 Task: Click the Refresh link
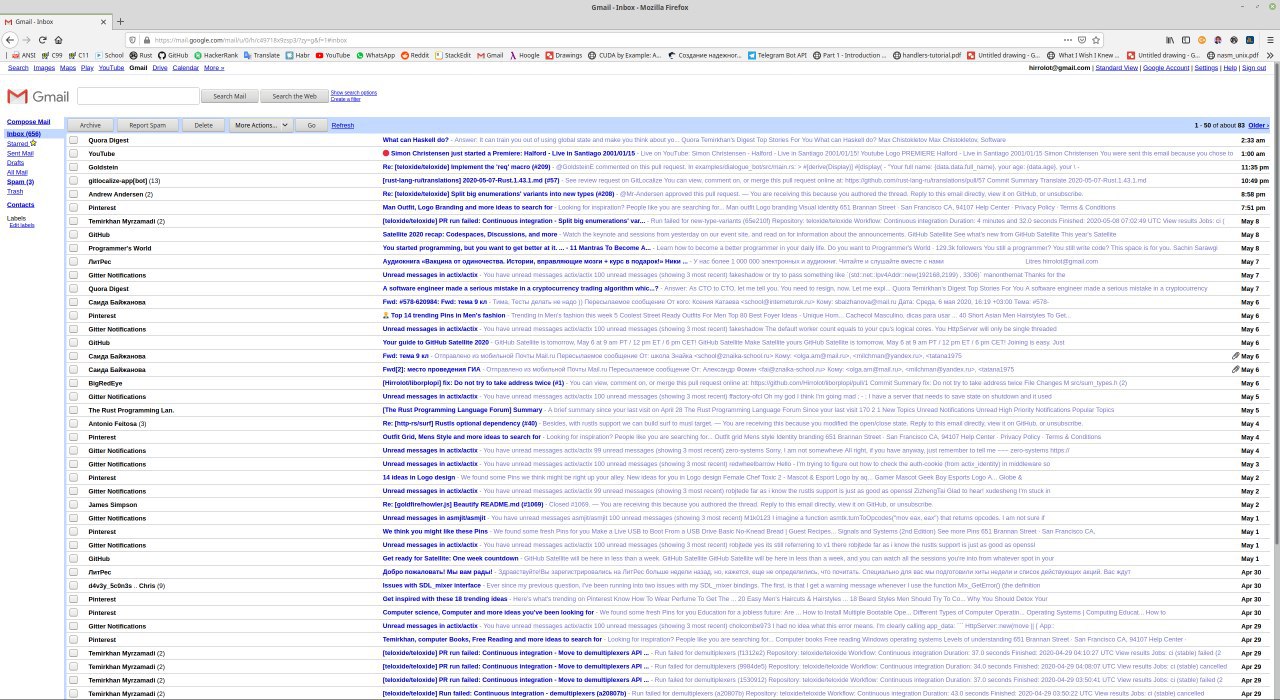click(343, 125)
